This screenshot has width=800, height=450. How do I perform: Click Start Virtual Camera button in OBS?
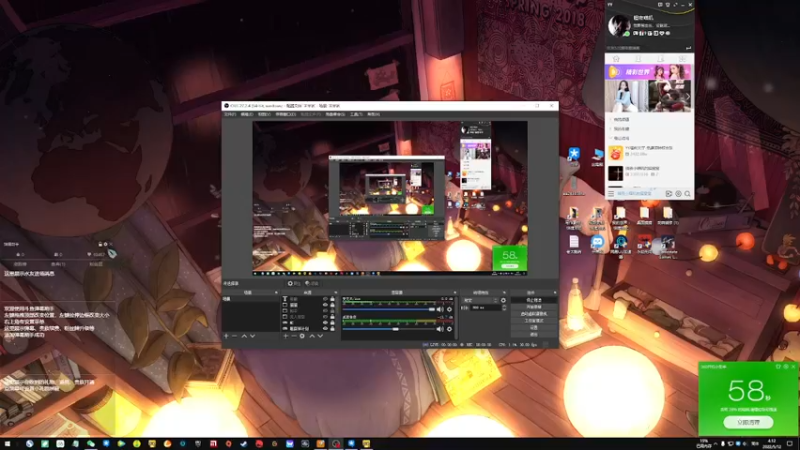534,314
